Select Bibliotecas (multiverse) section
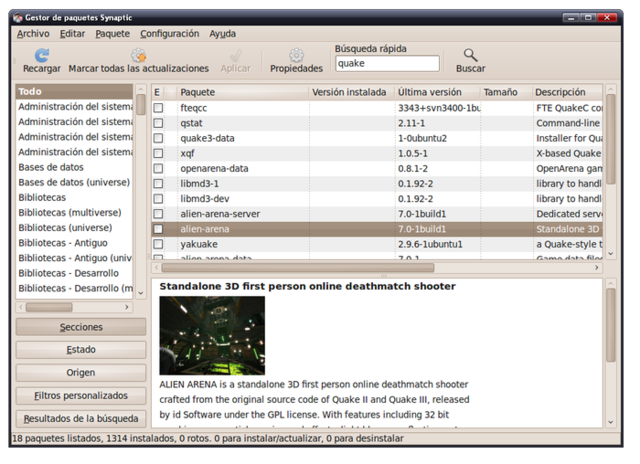This screenshot has height=464, width=640. pyautogui.click(x=74, y=213)
